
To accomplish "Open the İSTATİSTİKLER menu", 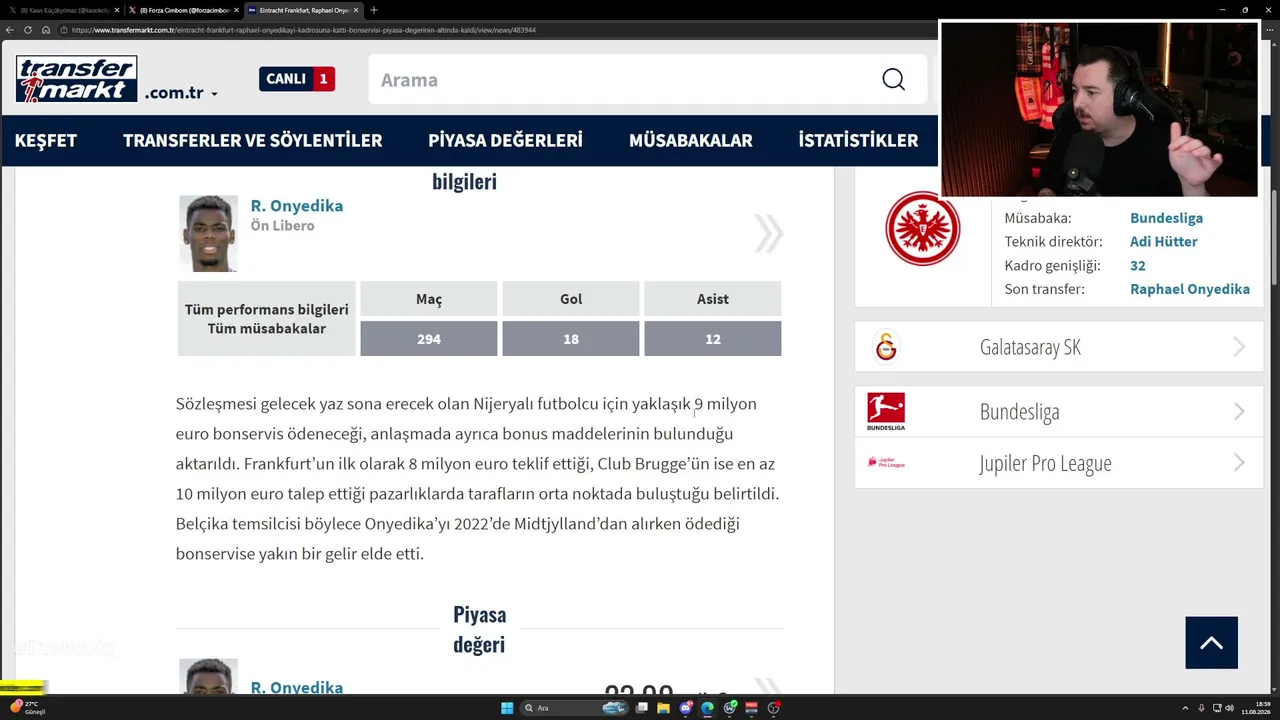I will click(x=858, y=140).
